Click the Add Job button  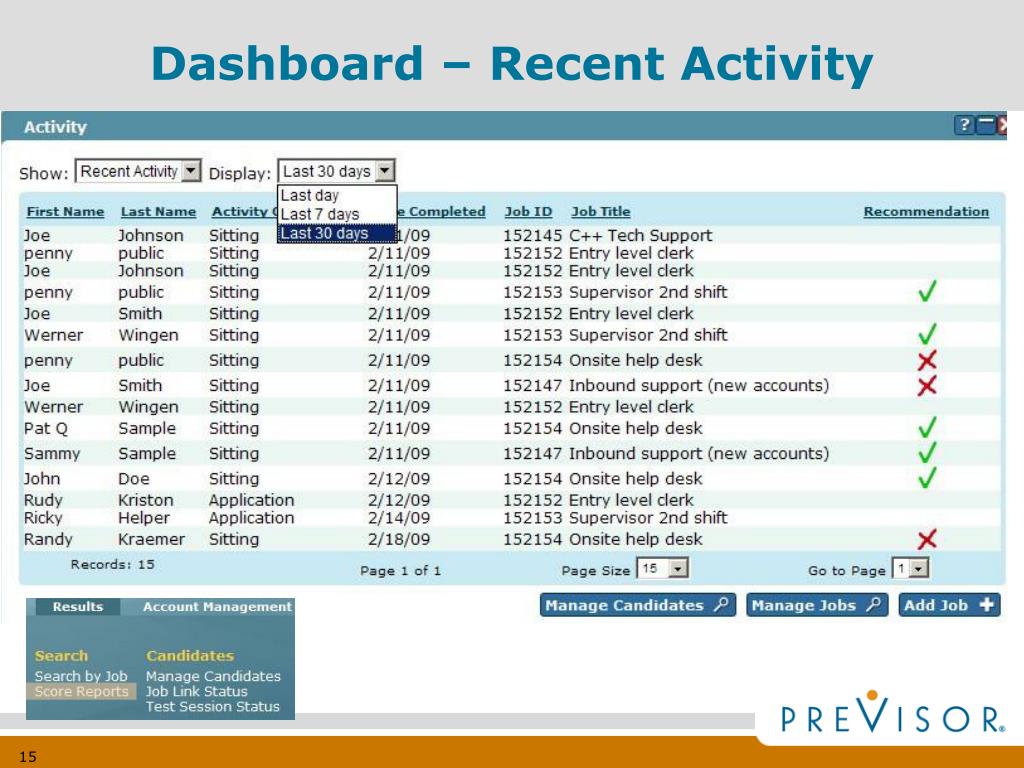(x=949, y=605)
